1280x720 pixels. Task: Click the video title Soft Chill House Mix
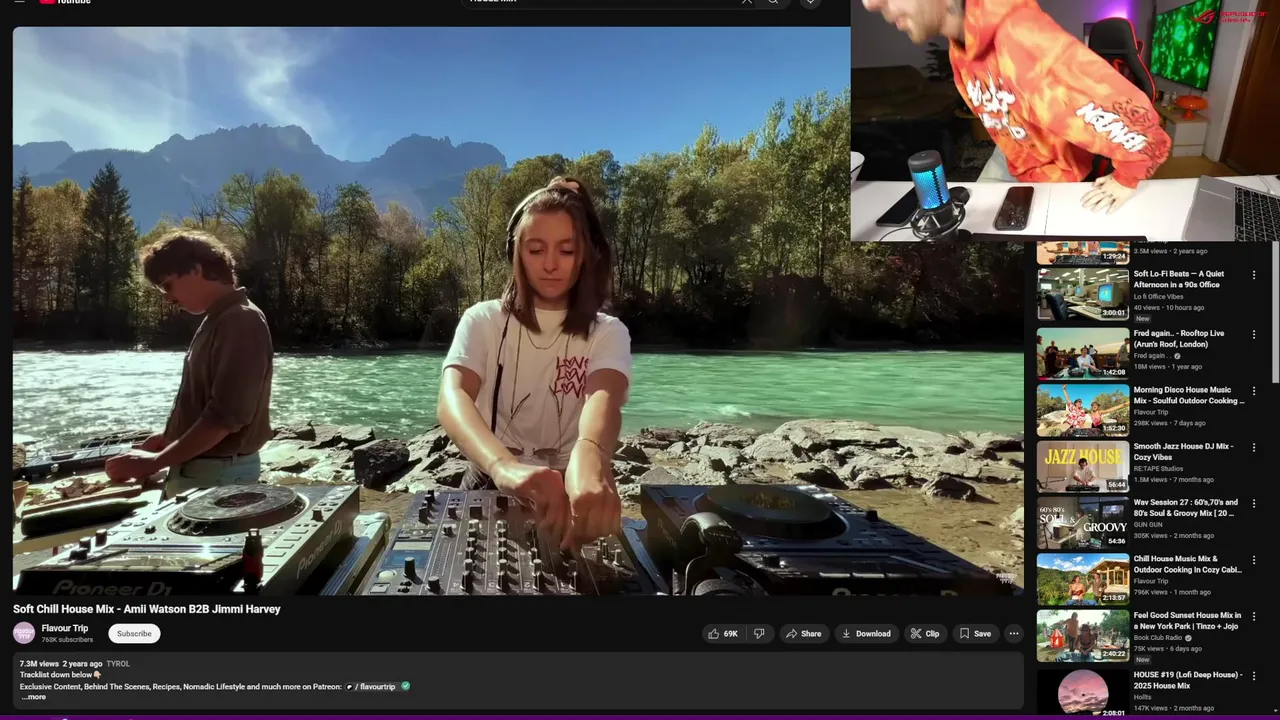coord(147,608)
